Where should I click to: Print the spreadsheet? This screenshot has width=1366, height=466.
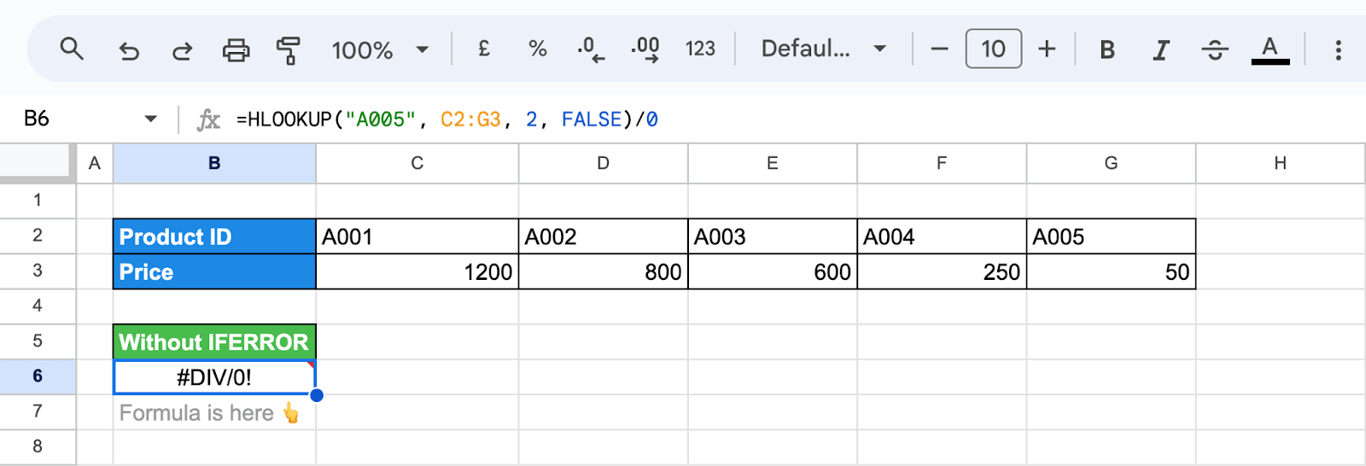(x=236, y=49)
